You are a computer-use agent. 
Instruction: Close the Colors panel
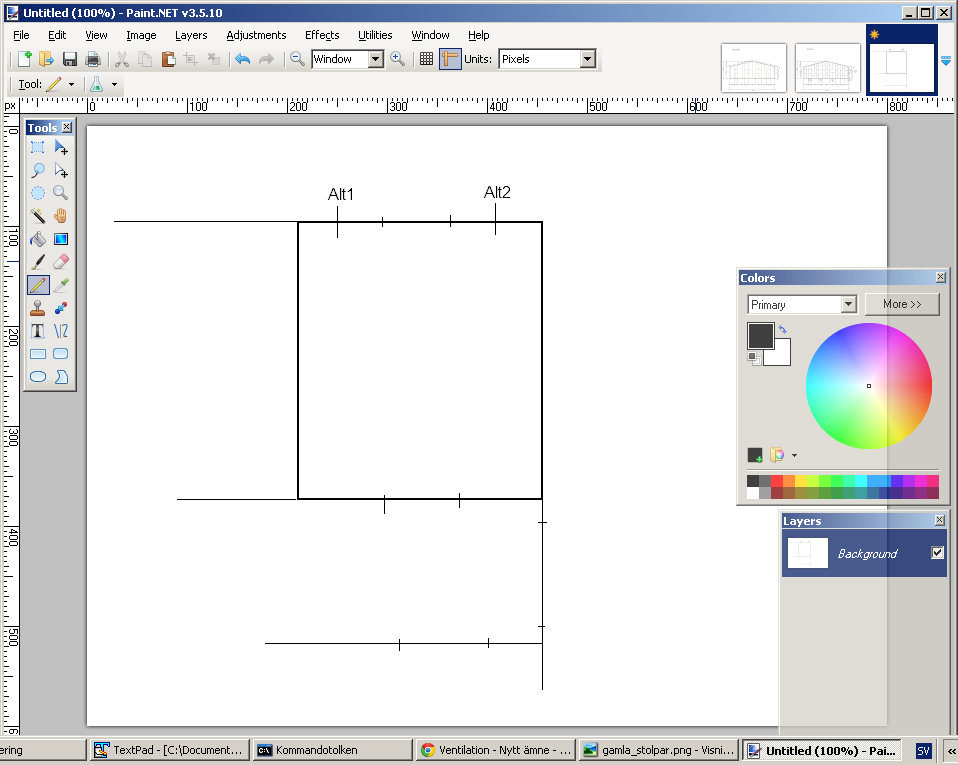(x=941, y=277)
